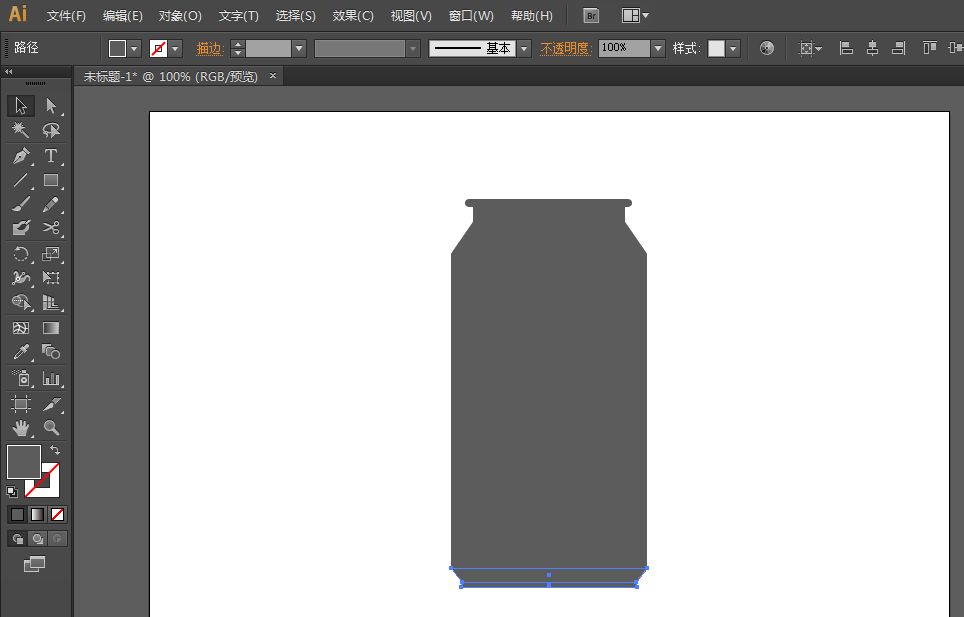Swap fill and stroke colors
Image resolution: width=964 pixels, height=617 pixels.
[55, 450]
